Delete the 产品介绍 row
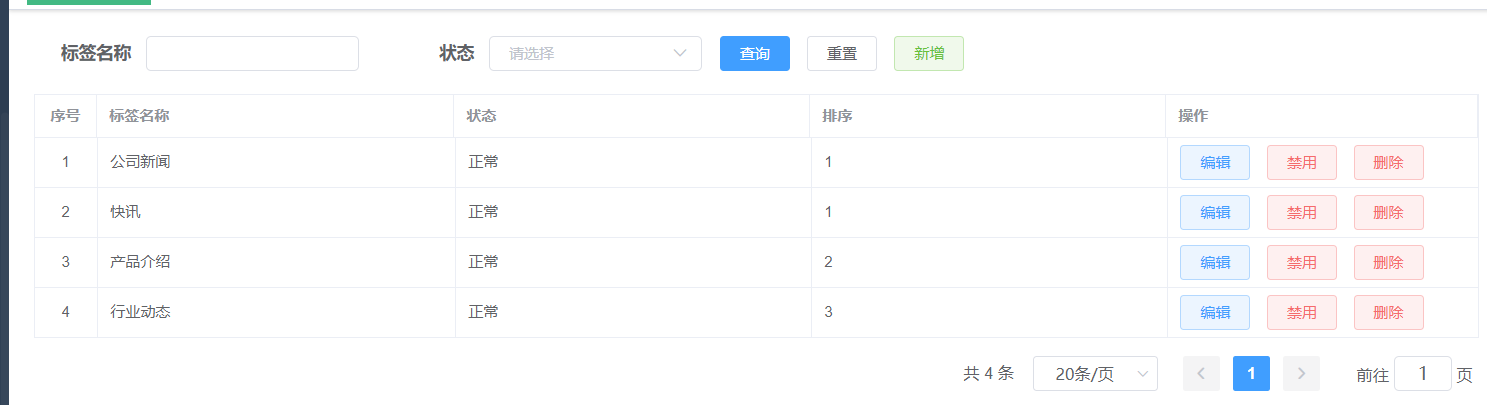The height and width of the screenshot is (405, 1487). [x=1388, y=263]
